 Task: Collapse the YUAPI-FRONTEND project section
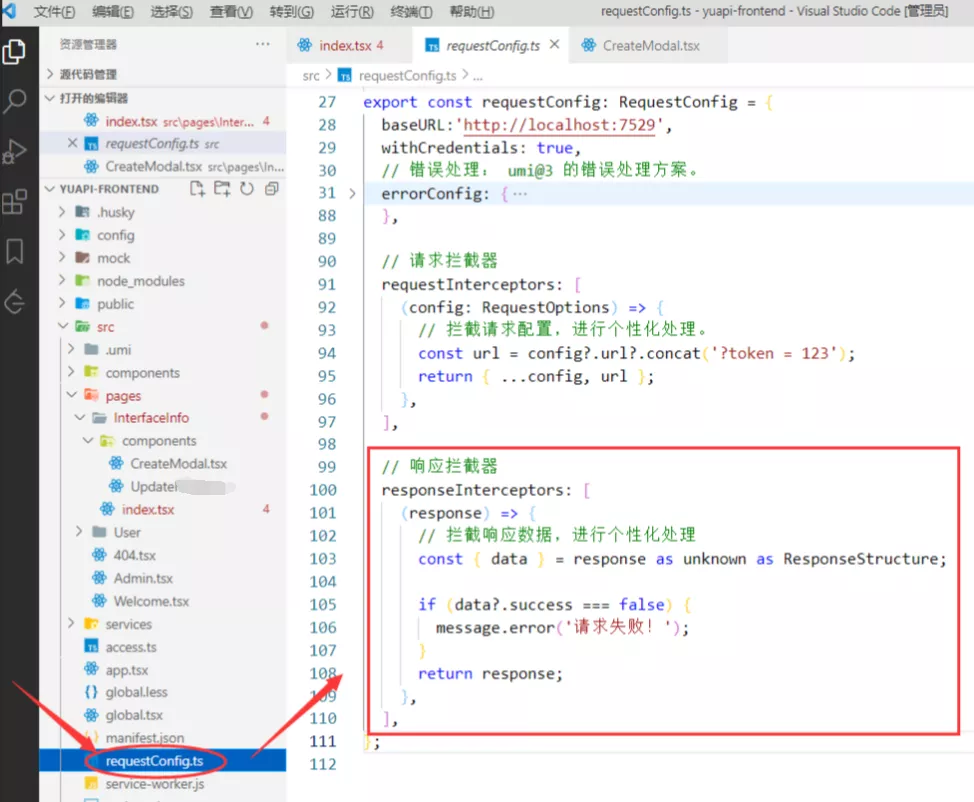click(109, 189)
